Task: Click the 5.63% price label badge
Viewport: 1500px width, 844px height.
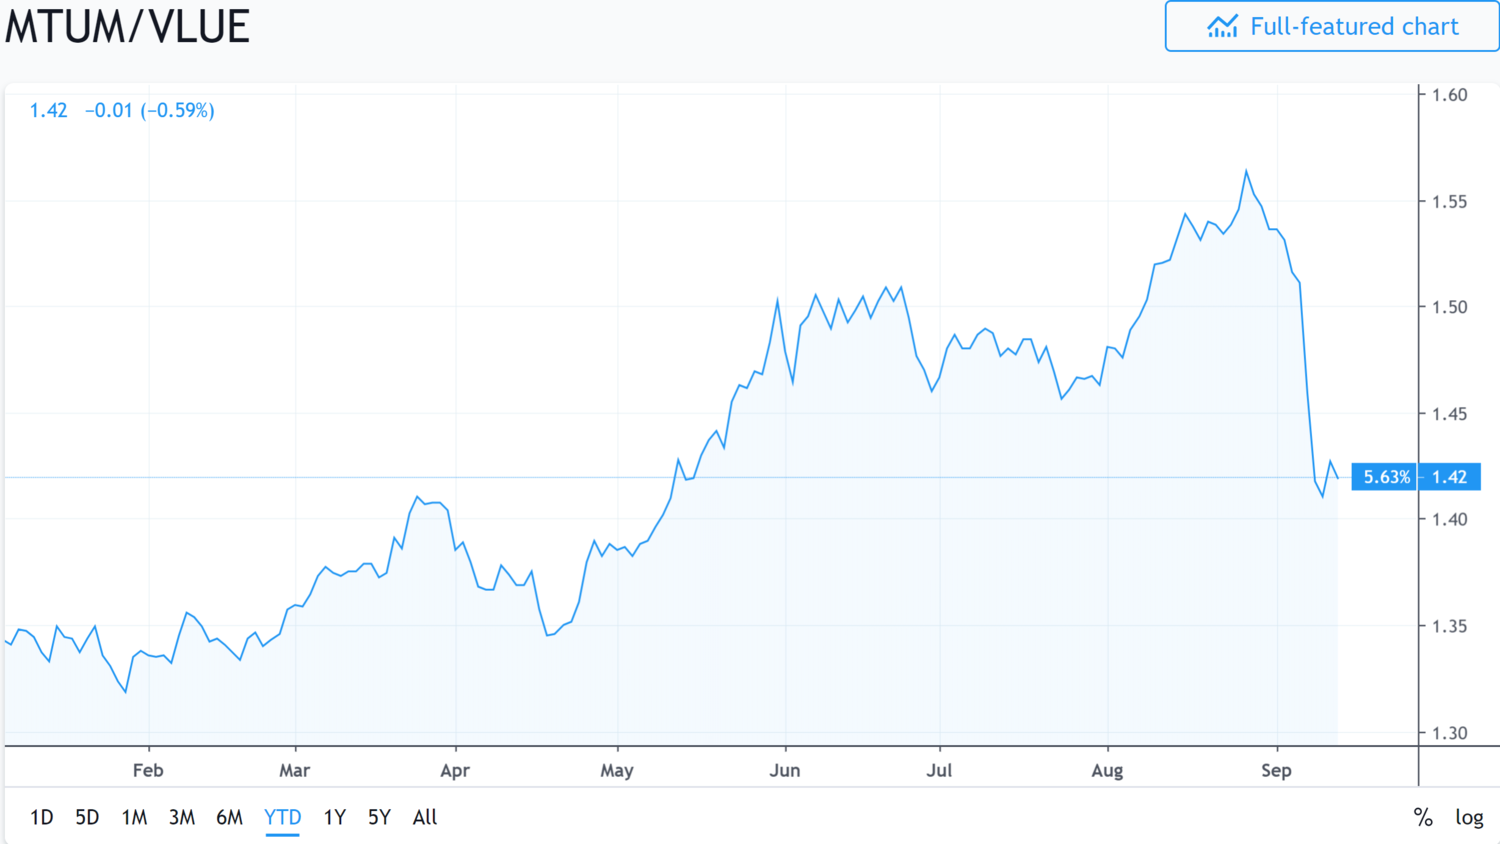Action: point(1386,477)
